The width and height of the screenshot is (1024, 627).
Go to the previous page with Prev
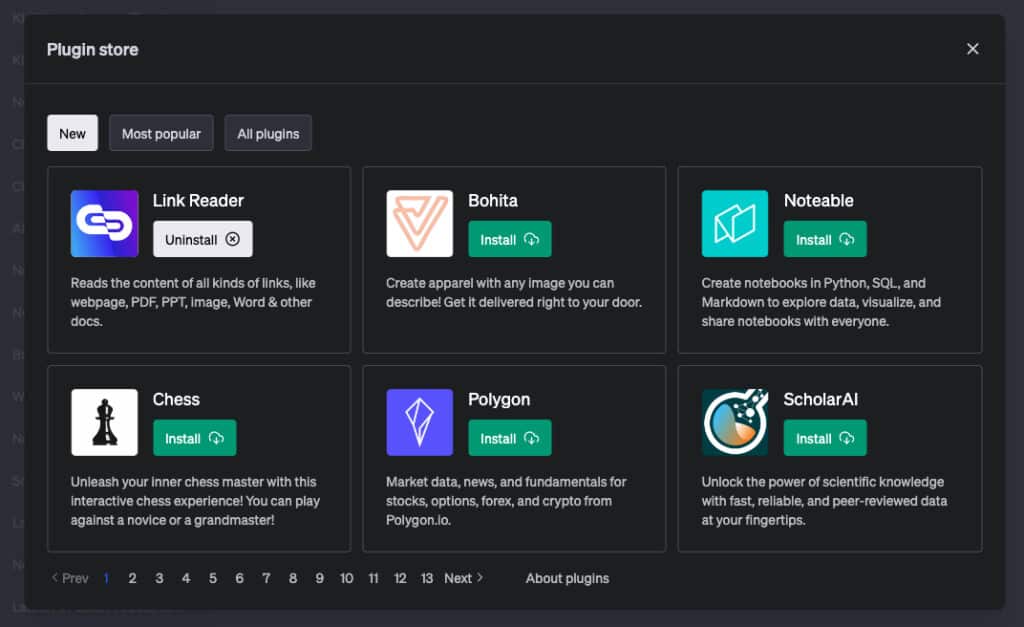click(70, 578)
